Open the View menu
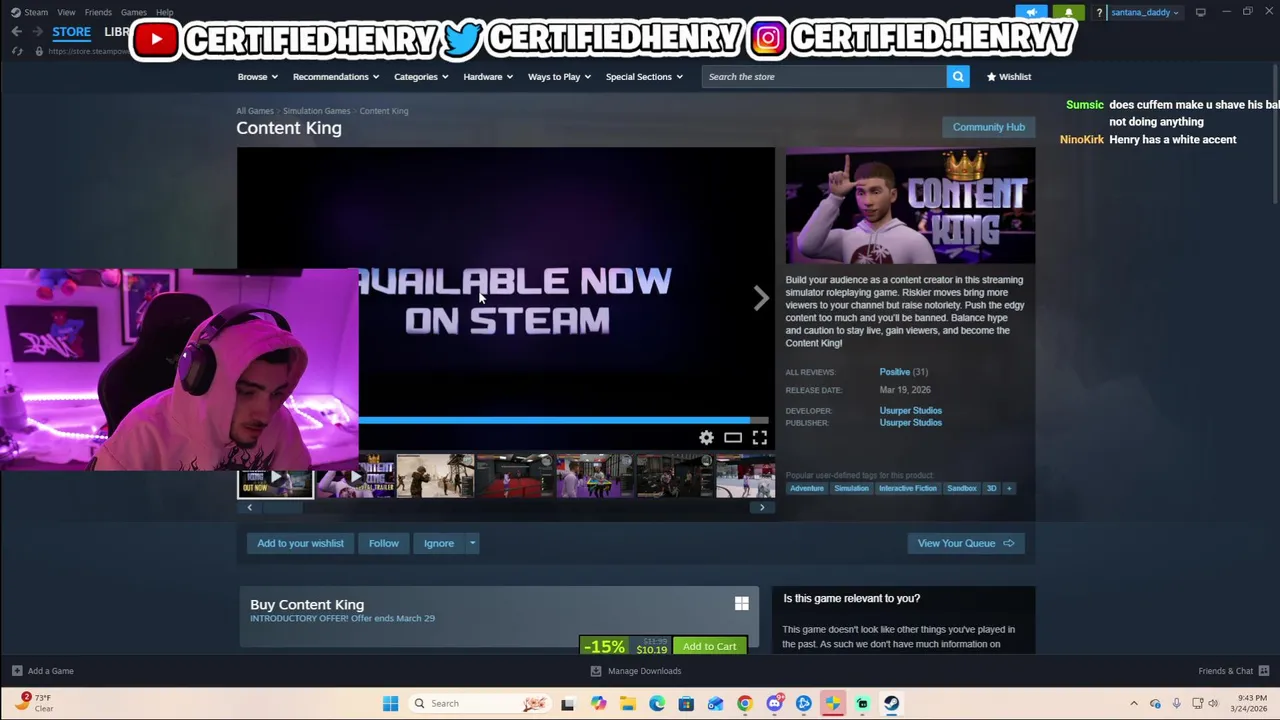1280x720 pixels. pyautogui.click(x=66, y=12)
